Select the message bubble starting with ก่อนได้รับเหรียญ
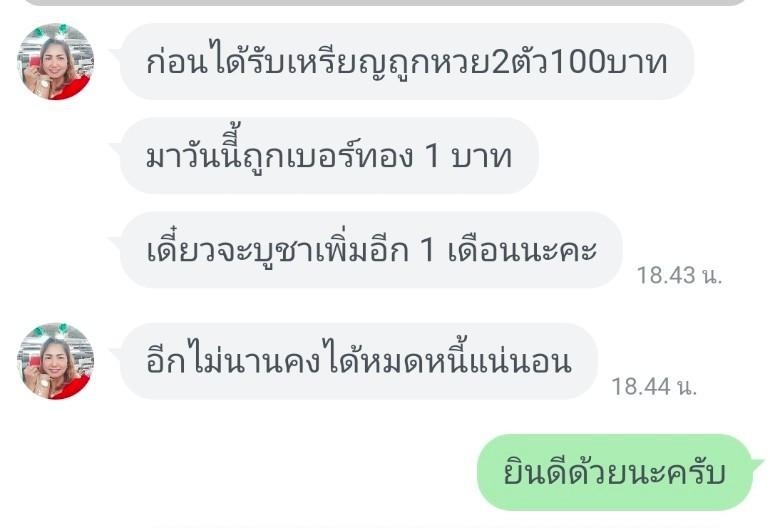The image size is (770, 528). click(x=407, y=61)
